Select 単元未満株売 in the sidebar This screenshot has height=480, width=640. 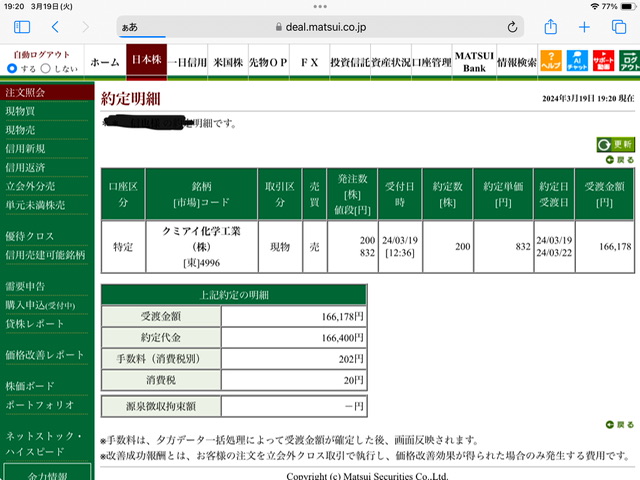36,205
